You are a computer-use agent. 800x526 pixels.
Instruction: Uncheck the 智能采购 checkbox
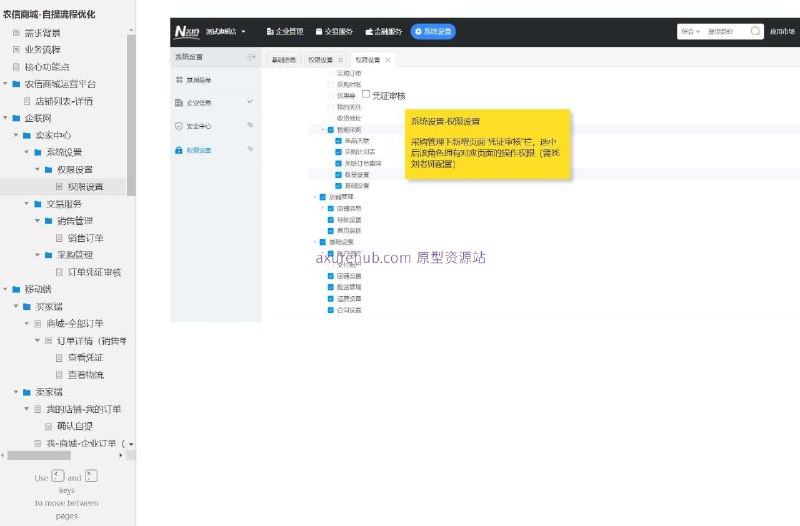[x=331, y=130]
